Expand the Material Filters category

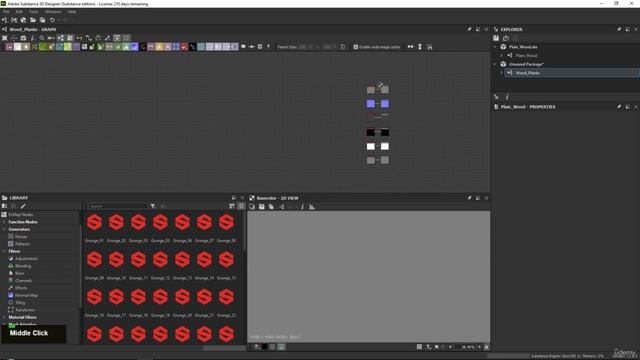[4, 317]
